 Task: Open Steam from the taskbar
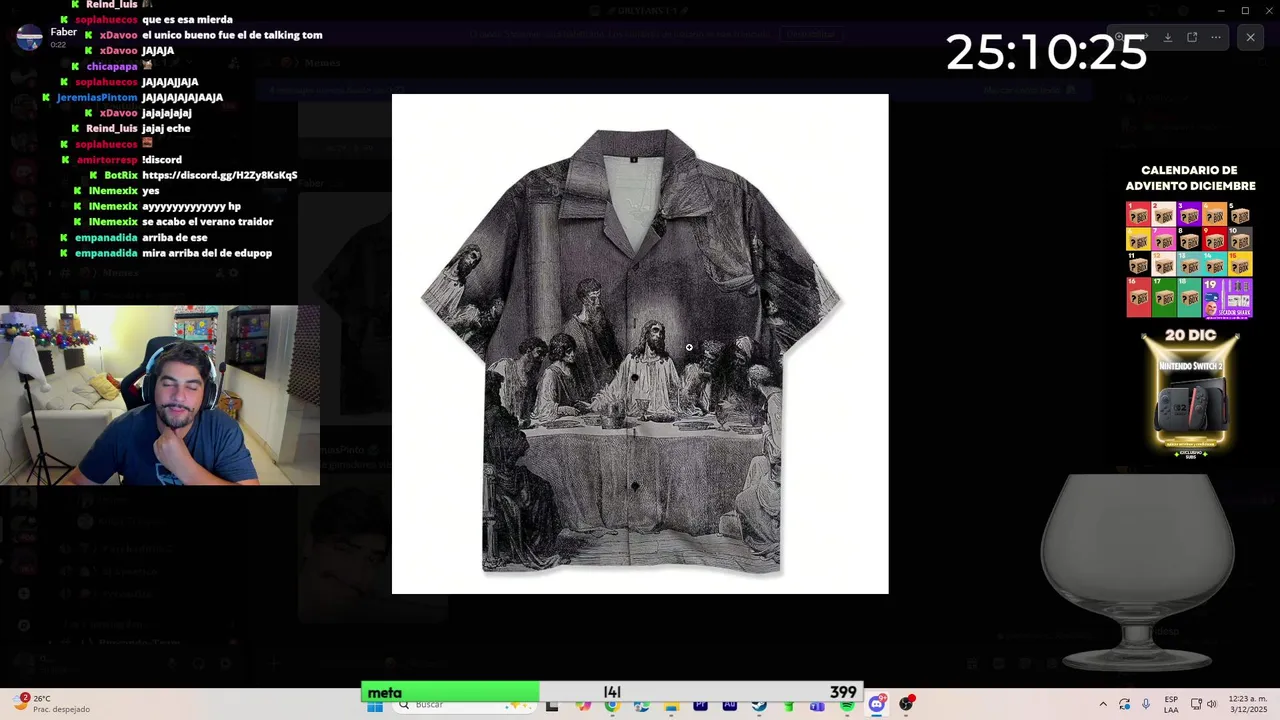(x=759, y=705)
